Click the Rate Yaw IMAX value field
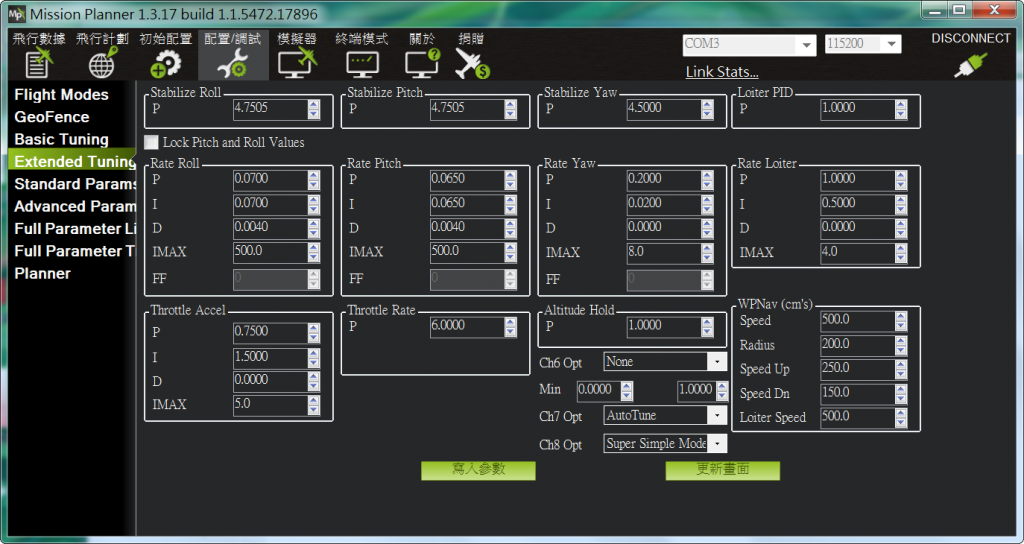Viewport: 1024px width, 544px height. tap(664, 253)
